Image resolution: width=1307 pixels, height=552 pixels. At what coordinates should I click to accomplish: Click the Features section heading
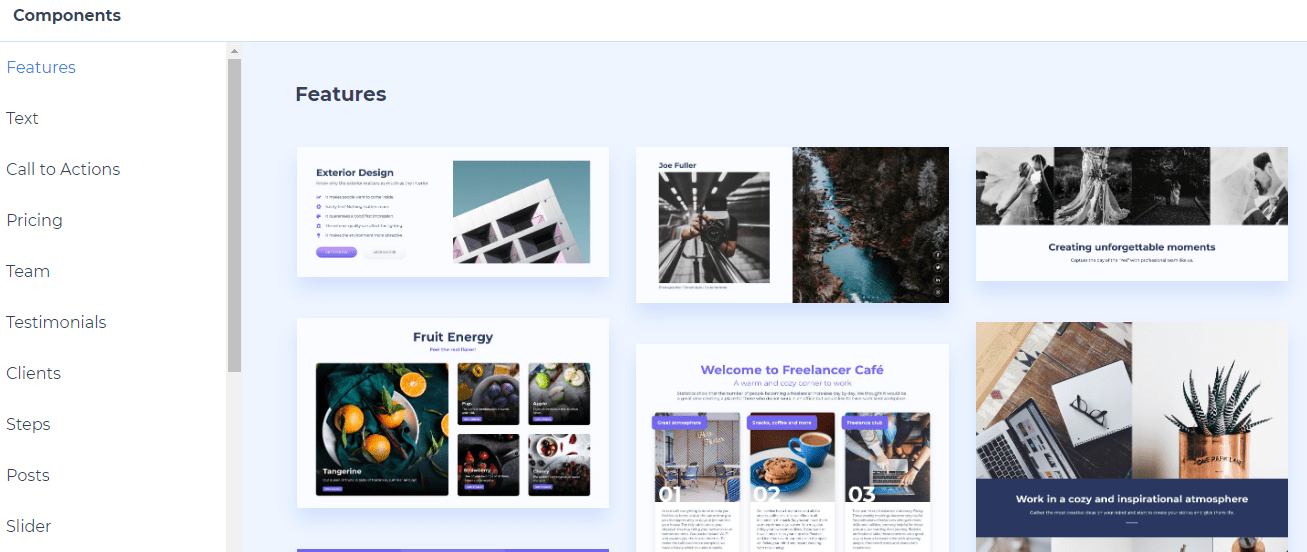click(x=341, y=94)
